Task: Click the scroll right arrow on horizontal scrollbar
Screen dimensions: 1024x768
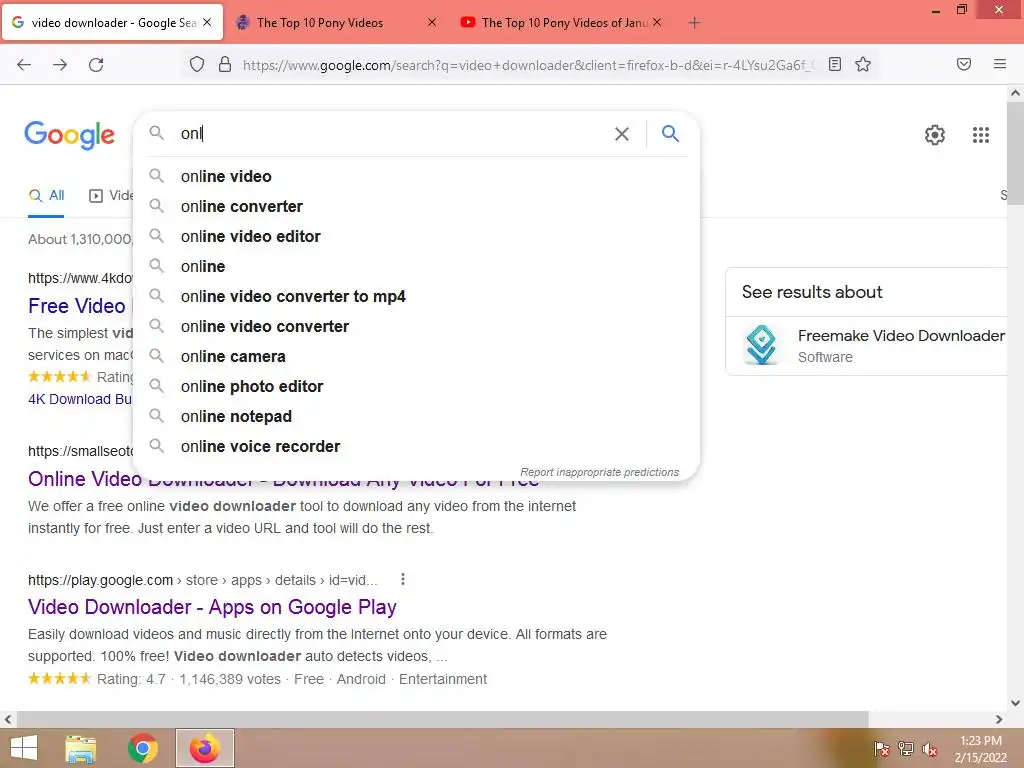Action: click(999, 719)
